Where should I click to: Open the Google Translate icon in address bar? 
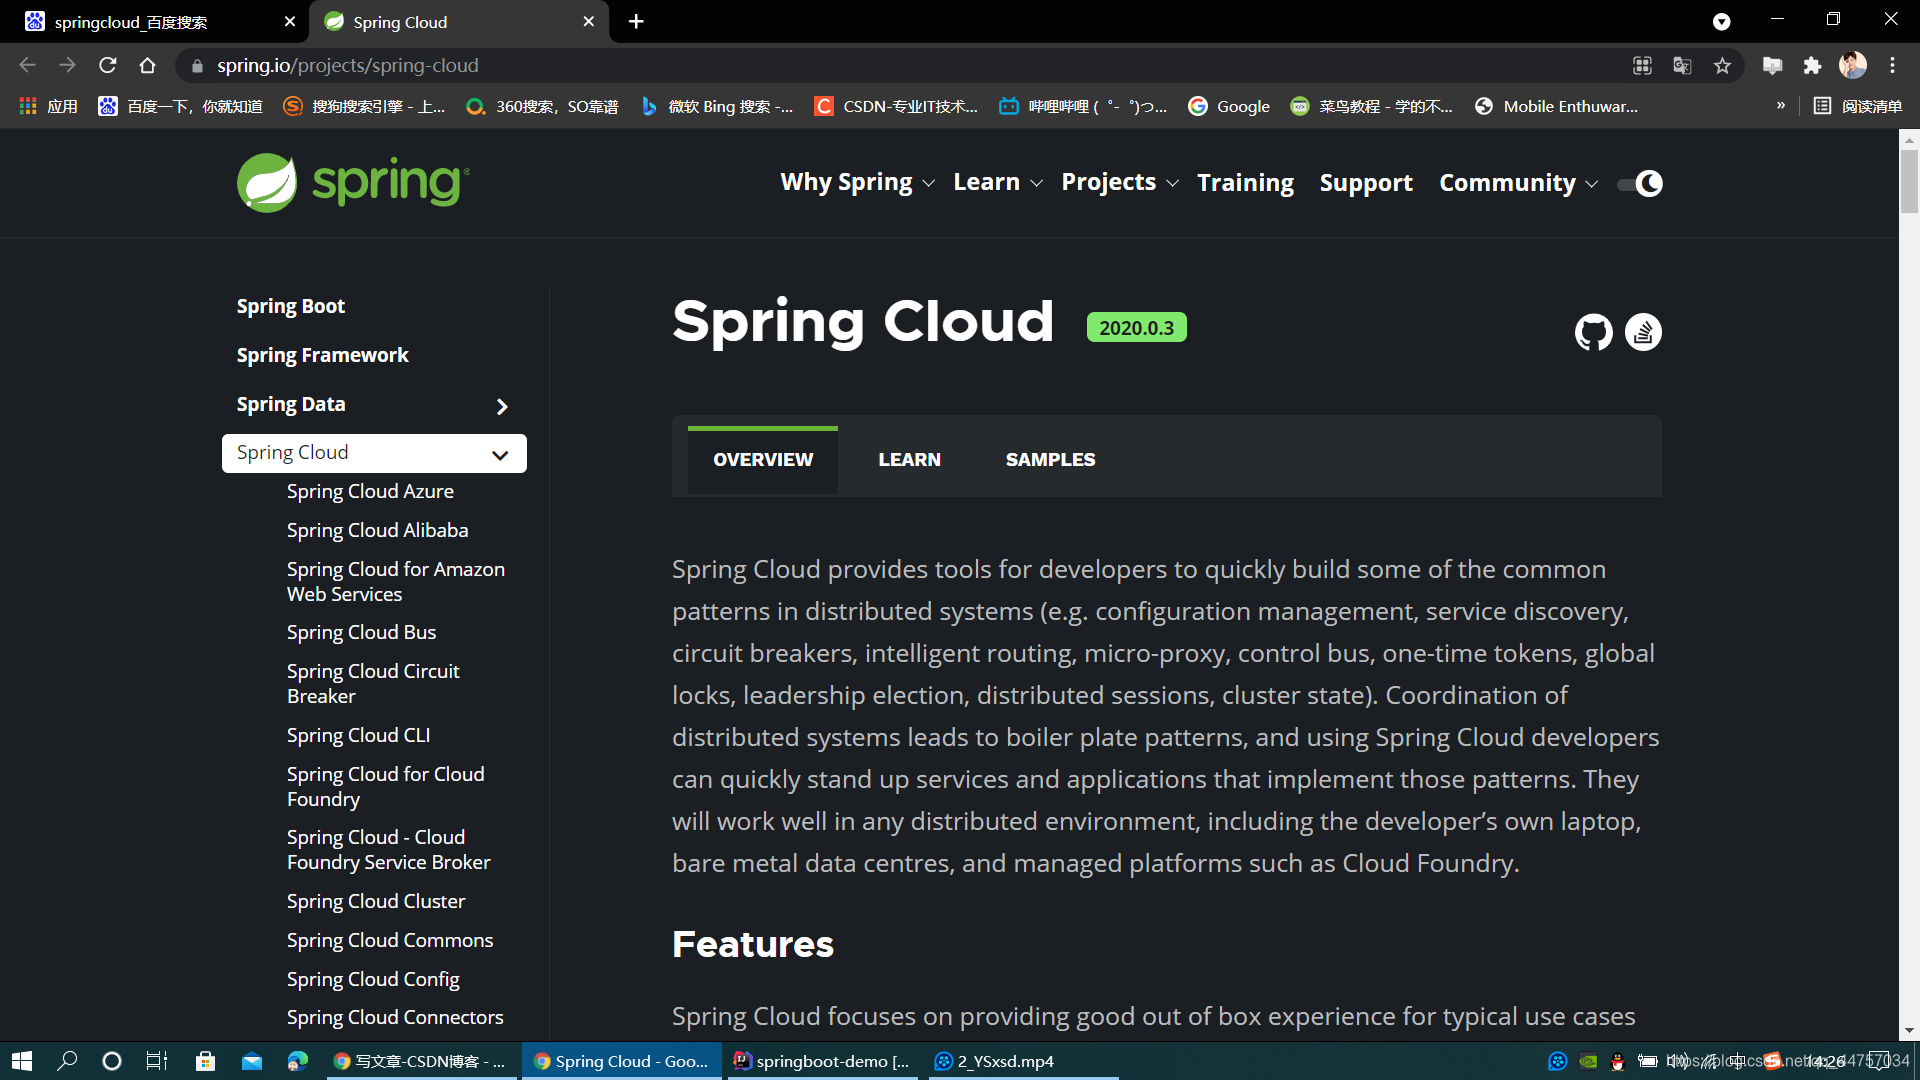click(1682, 65)
